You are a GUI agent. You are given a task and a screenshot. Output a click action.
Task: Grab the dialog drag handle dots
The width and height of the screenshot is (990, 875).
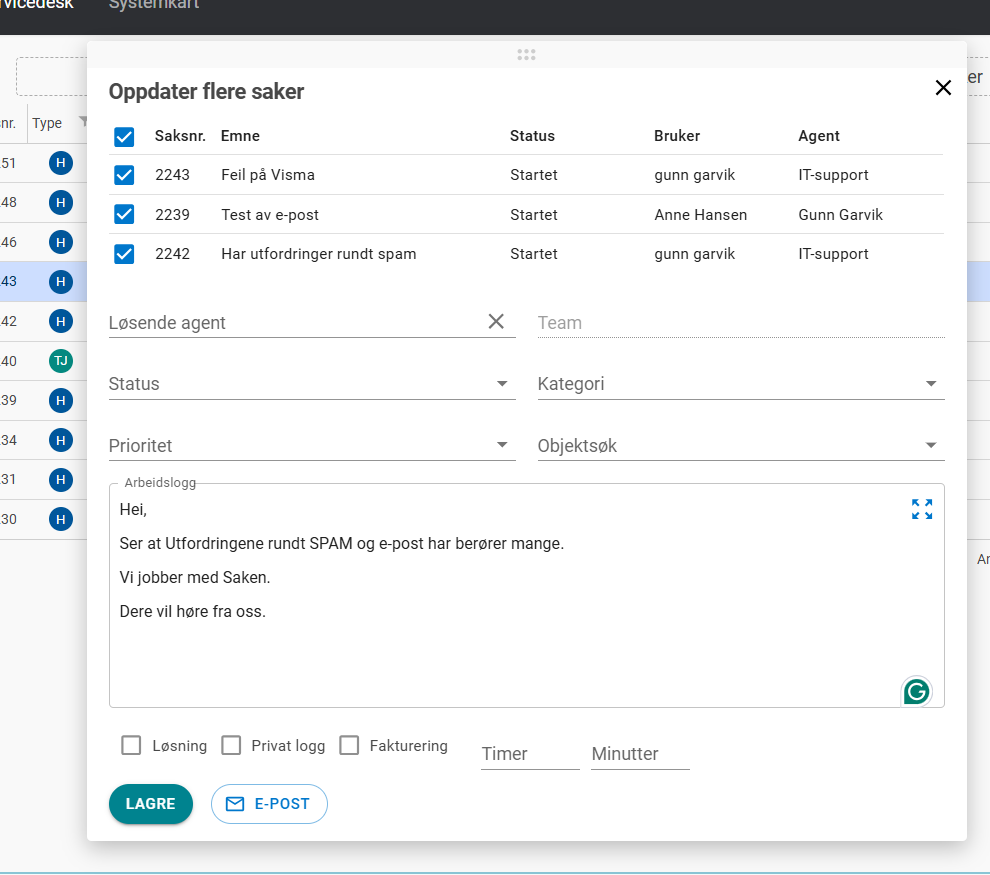[527, 55]
